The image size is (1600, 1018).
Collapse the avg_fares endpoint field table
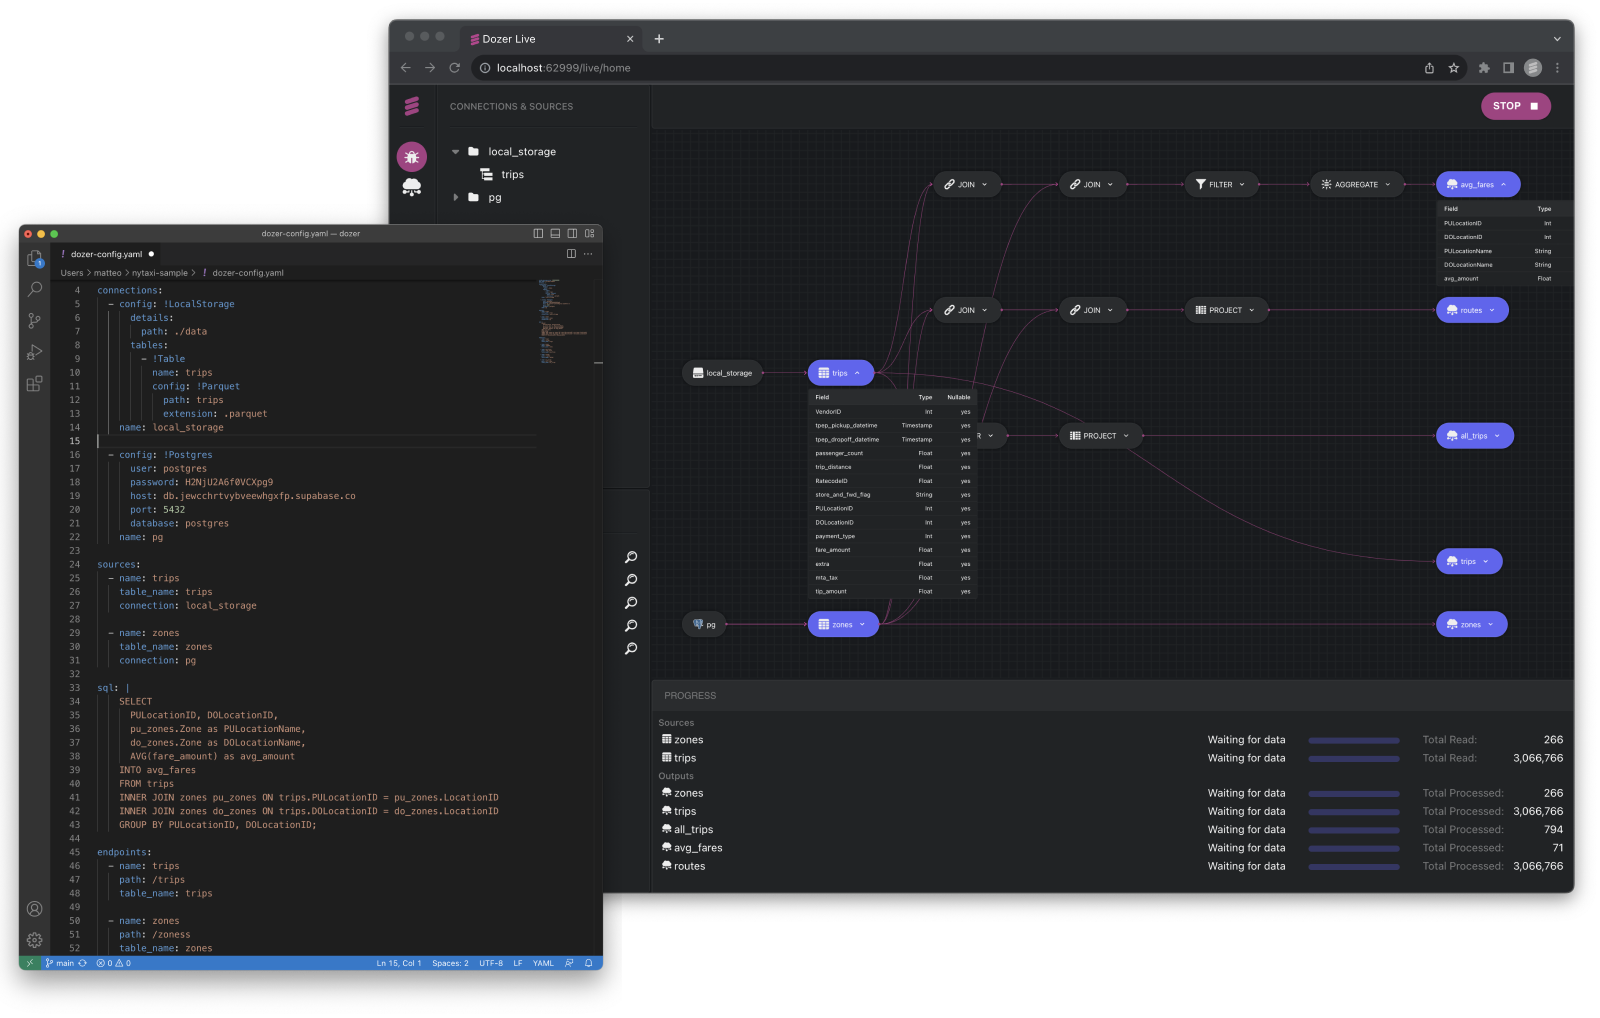[1503, 185]
